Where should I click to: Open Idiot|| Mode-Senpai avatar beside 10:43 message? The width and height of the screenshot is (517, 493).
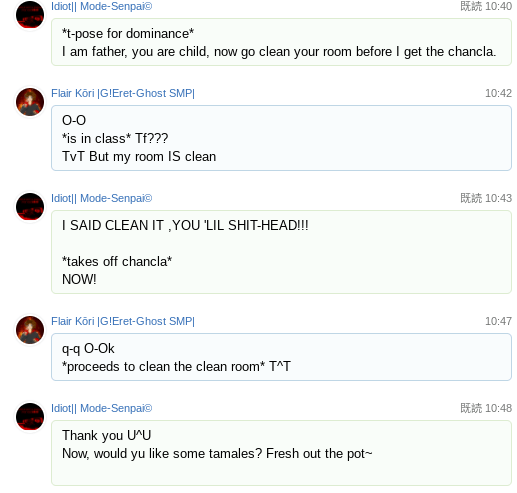(30, 207)
